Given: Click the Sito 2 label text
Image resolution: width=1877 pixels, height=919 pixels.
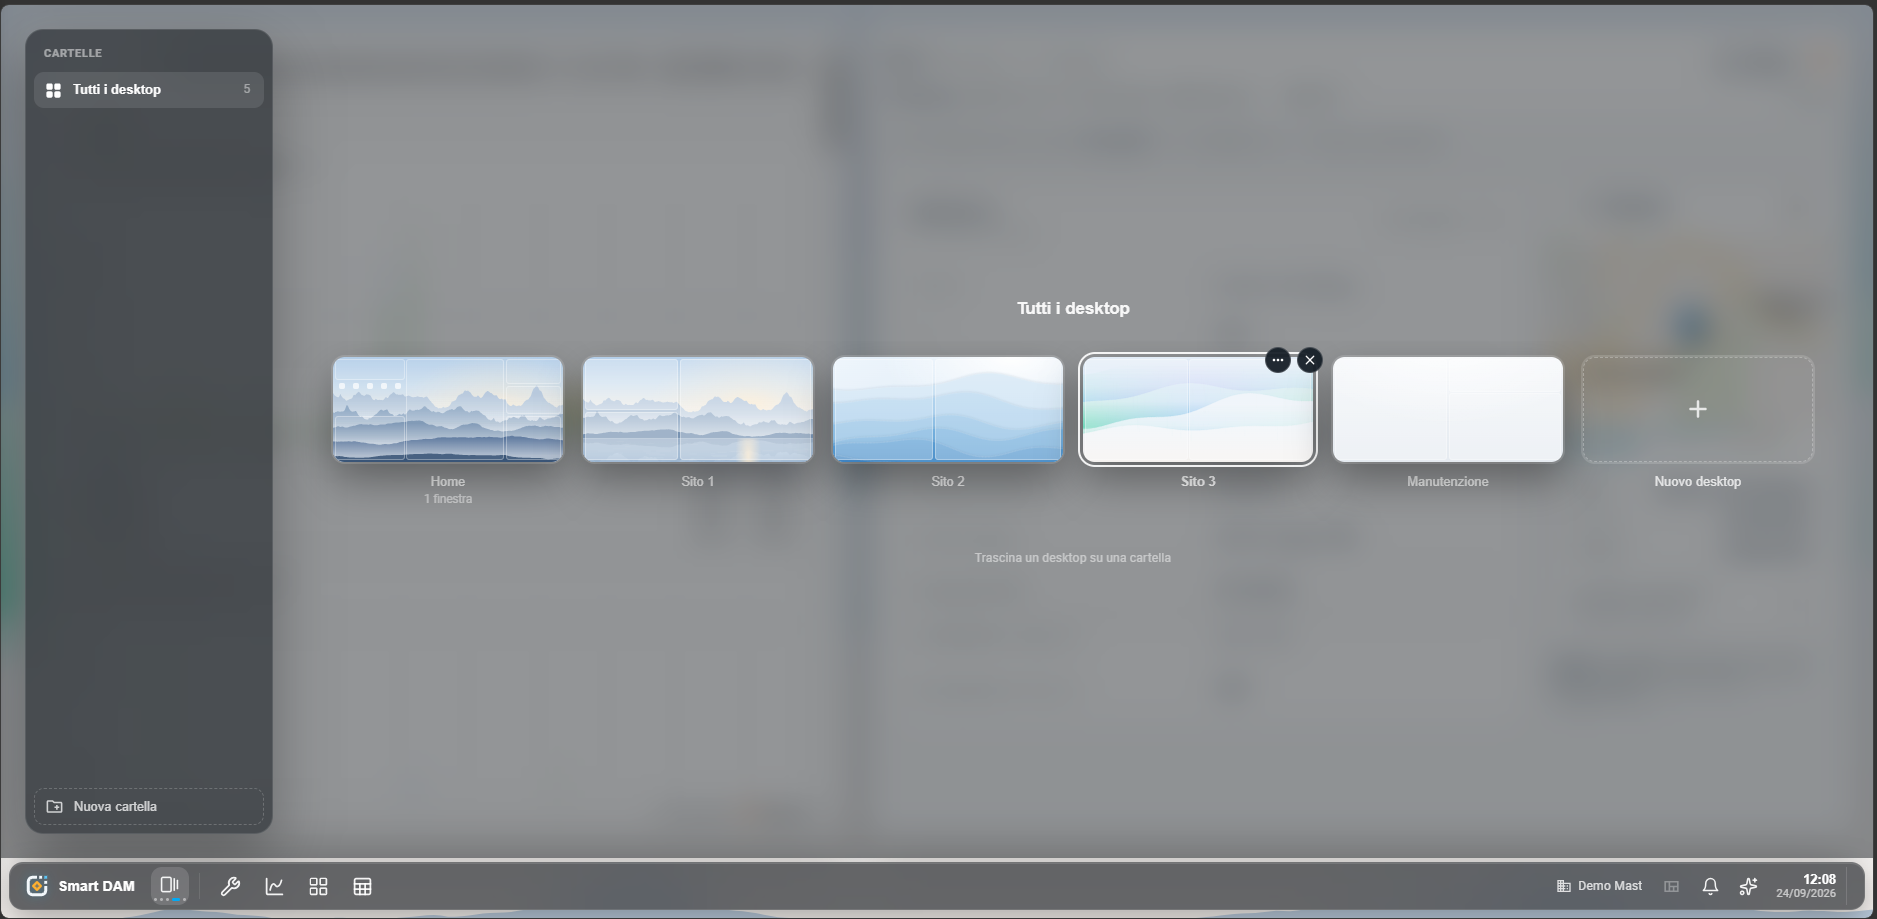Looking at the screenshot, I should [x=948, y=481].
